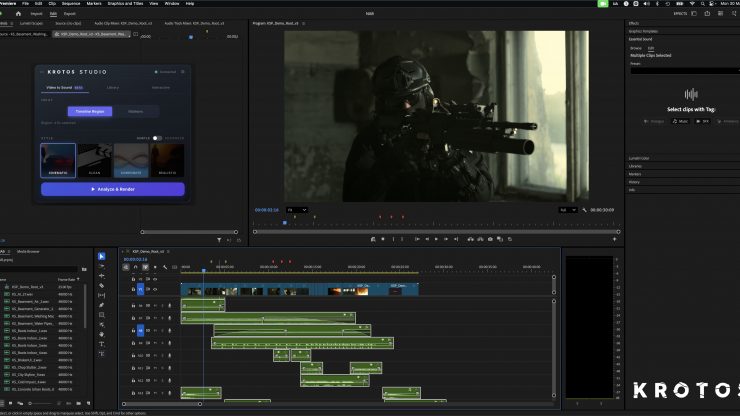Add a marker from timeline header
740x416 pixels.
(x=155, y=267)
